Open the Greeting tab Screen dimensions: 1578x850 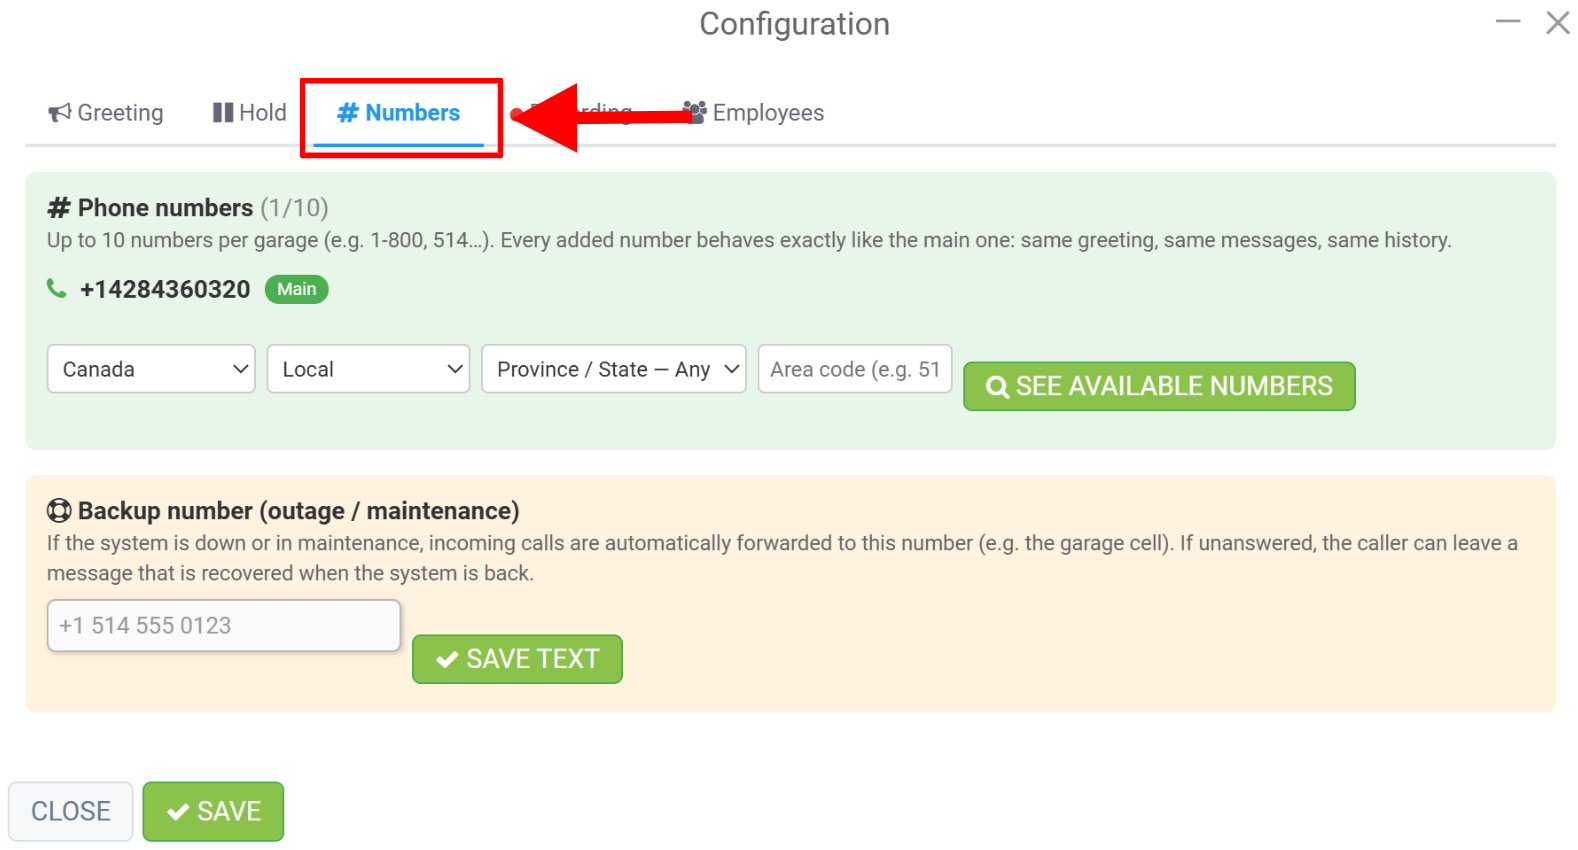[106, 113]
